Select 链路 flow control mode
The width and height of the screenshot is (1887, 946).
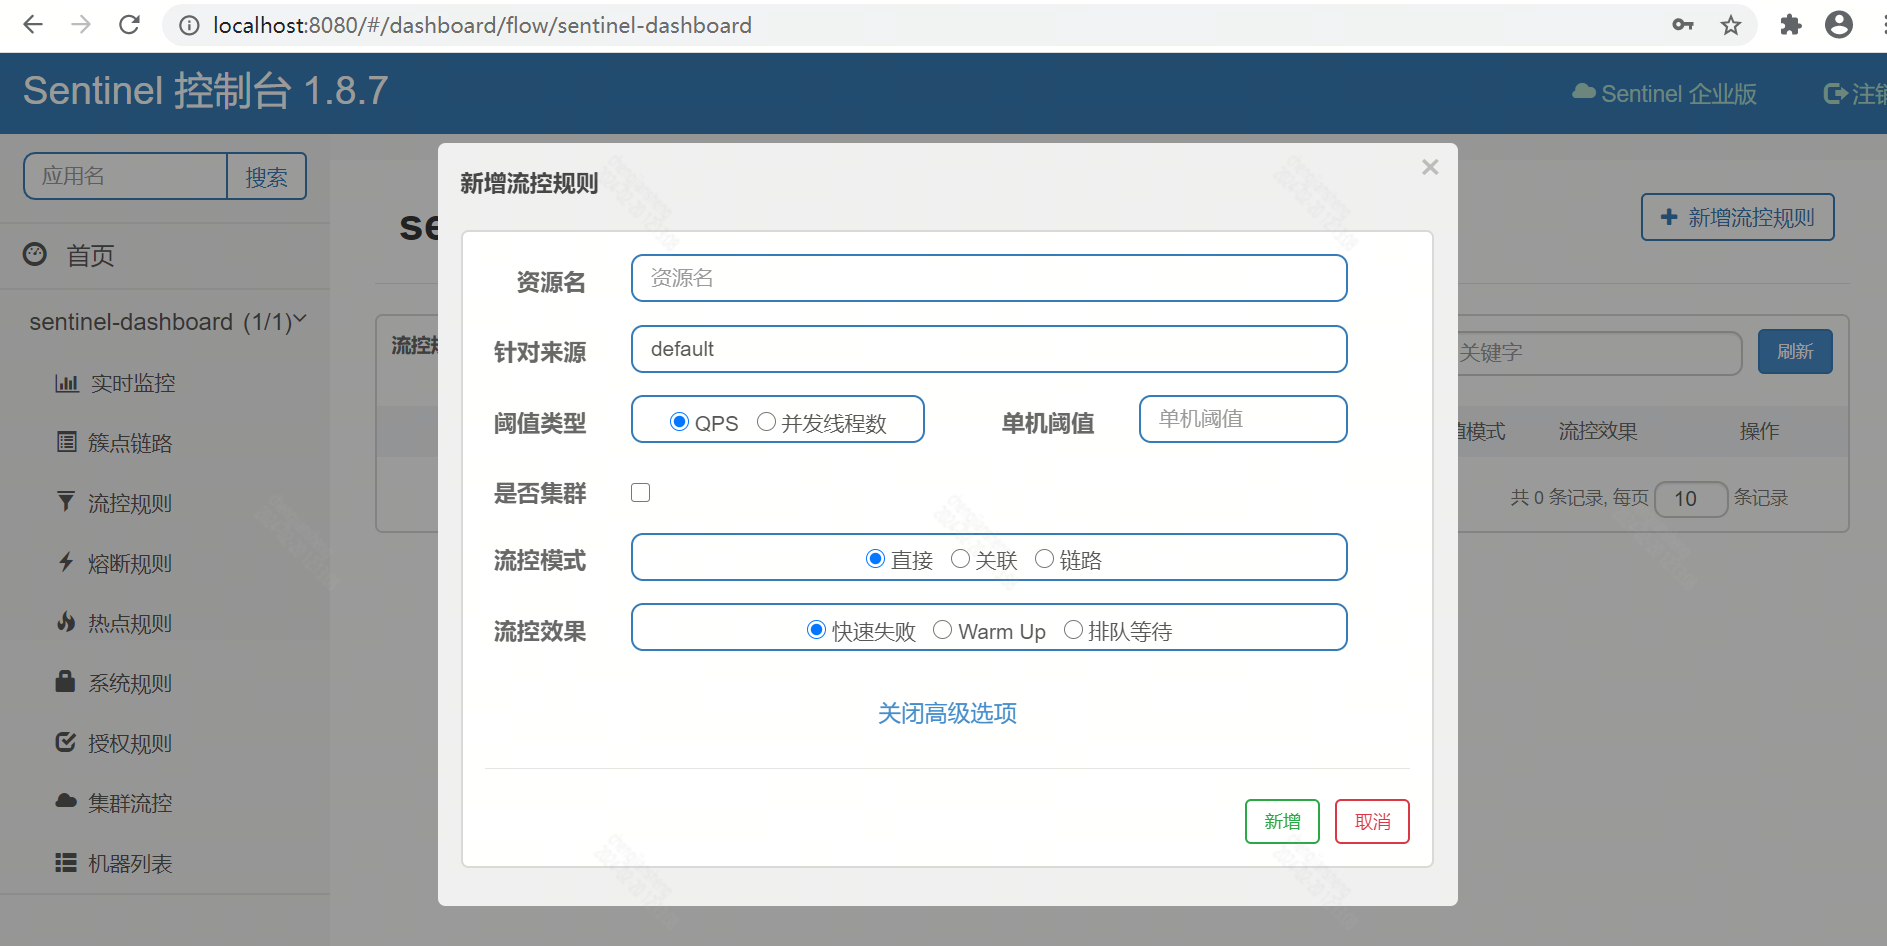pos(1044,558)
